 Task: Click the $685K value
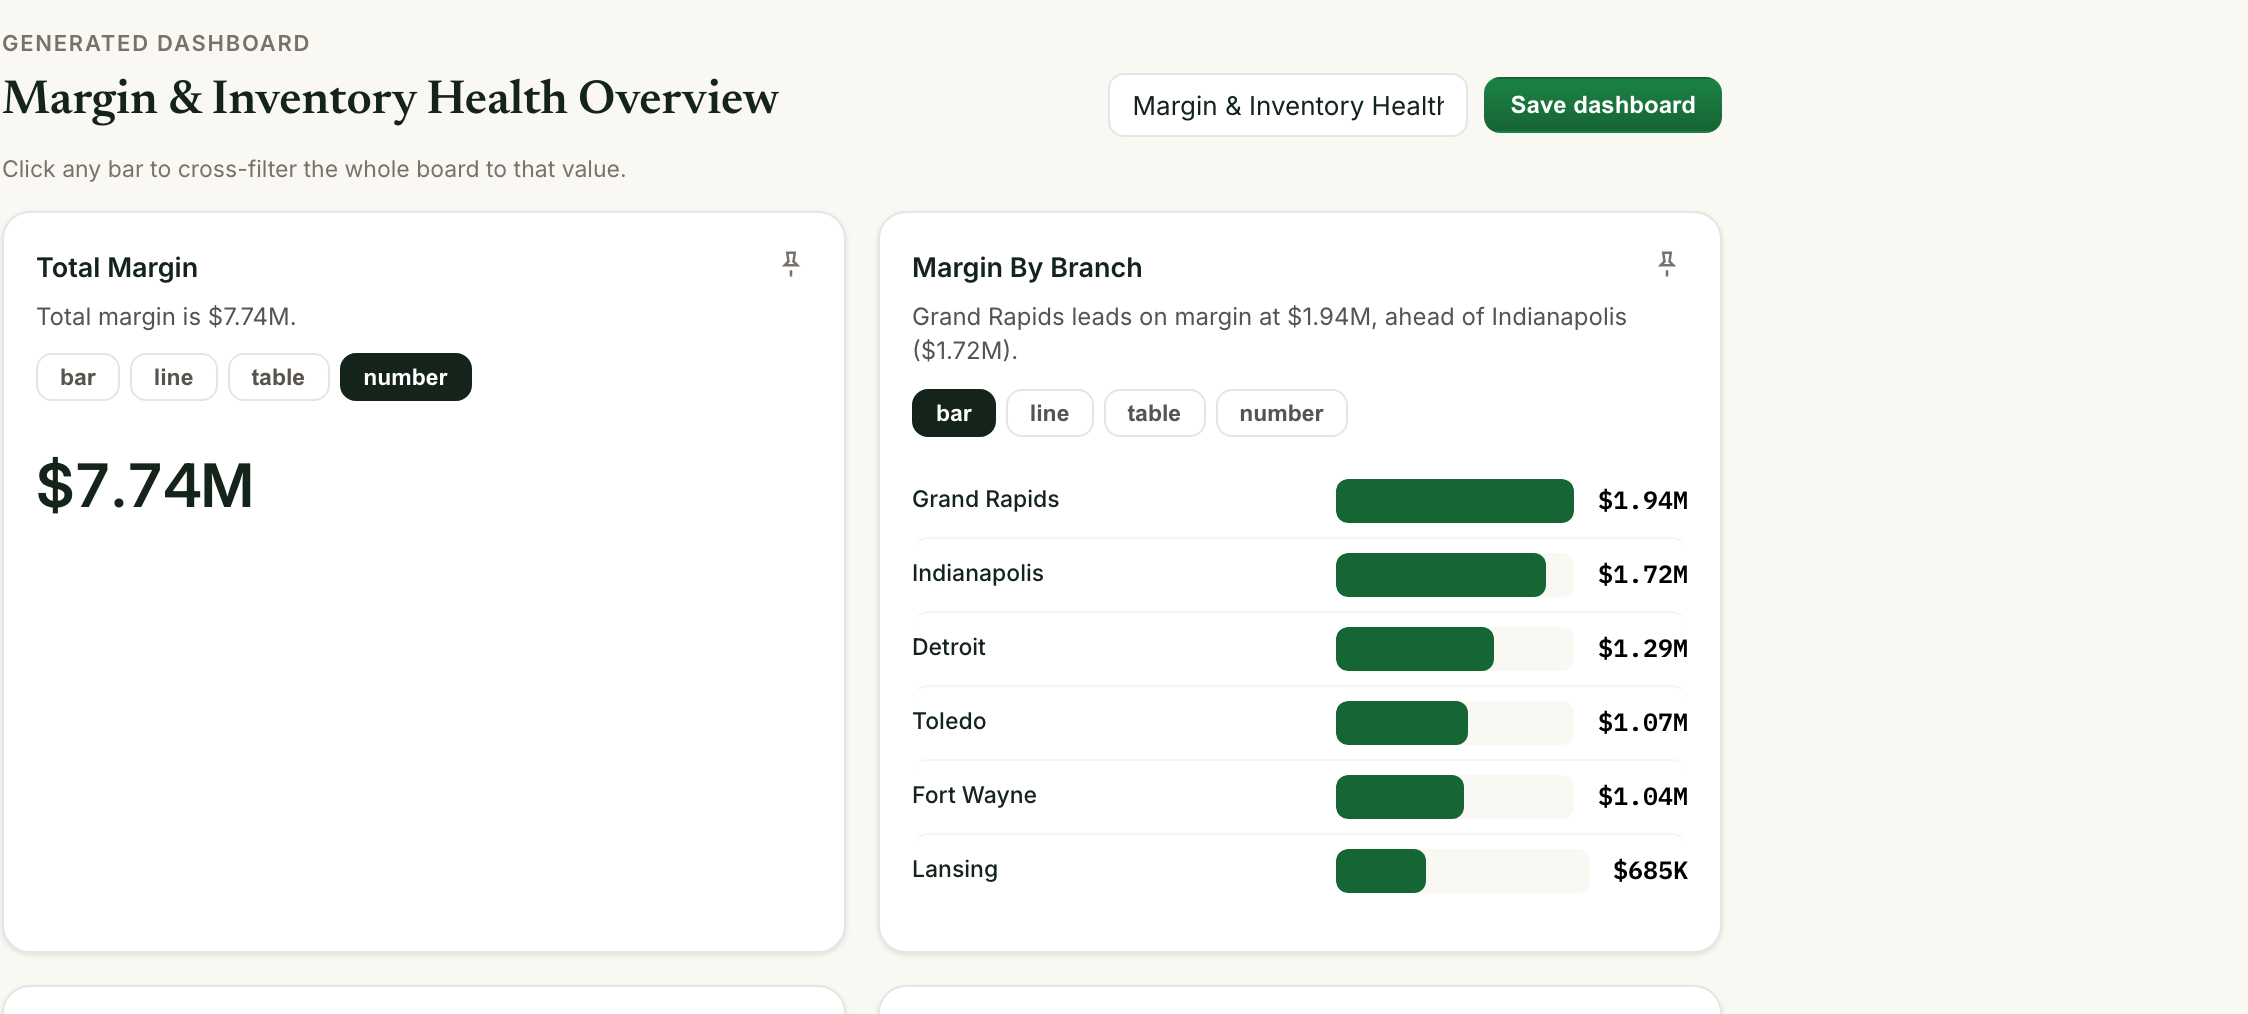pyautogui.click(x=1650, y=871)
